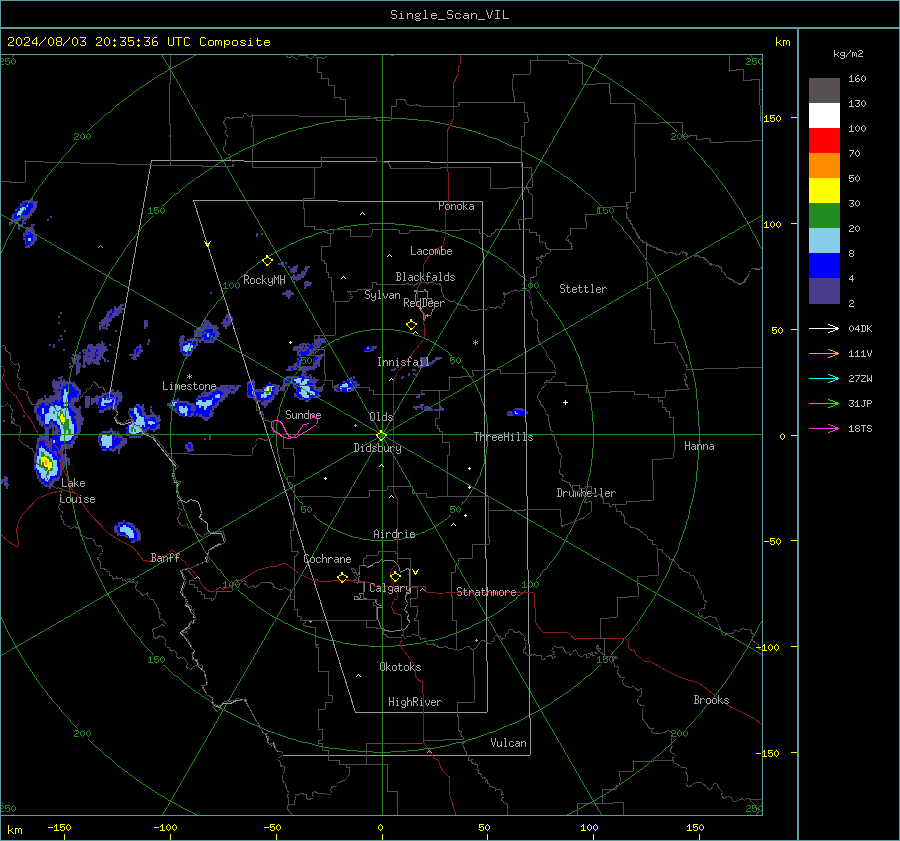Click the Sundre city label
900x841 pixels.
click(303, 414)
